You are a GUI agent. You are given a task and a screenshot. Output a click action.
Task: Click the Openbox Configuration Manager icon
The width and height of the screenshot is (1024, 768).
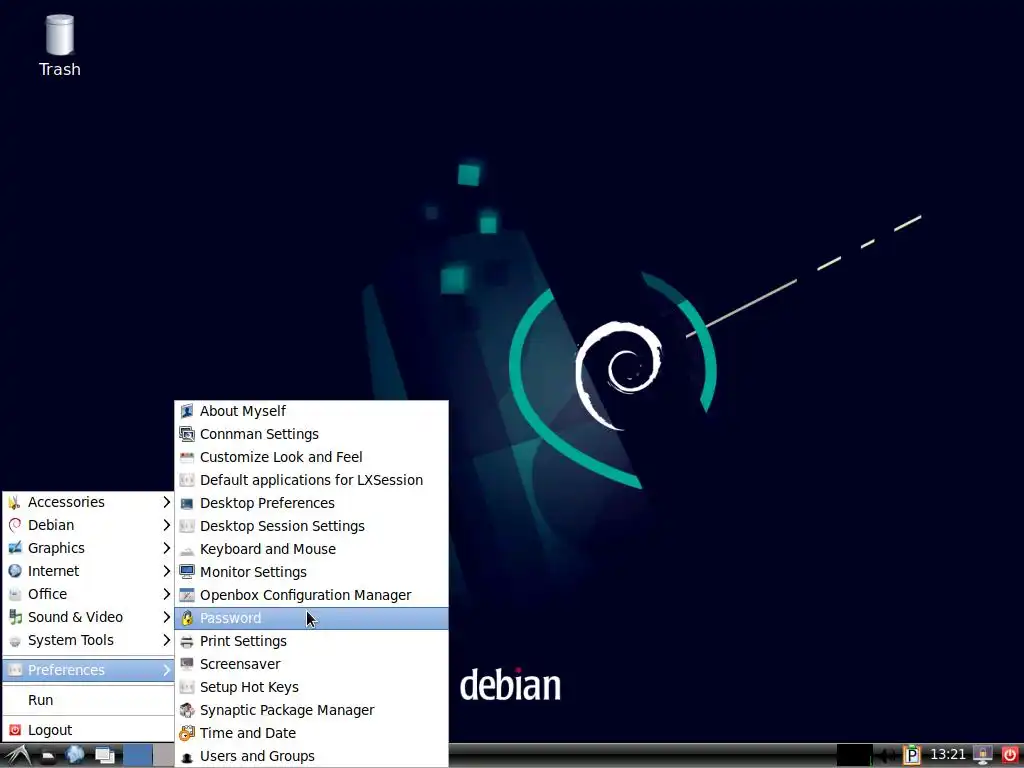click(x=187, y=595)
